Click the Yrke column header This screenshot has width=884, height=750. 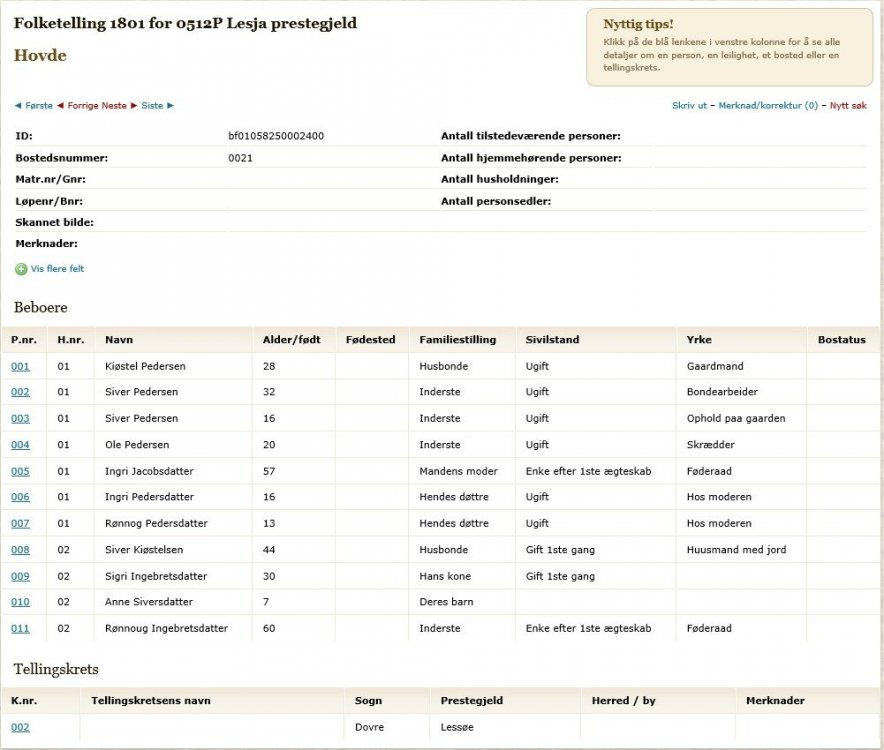pos(699,340)
